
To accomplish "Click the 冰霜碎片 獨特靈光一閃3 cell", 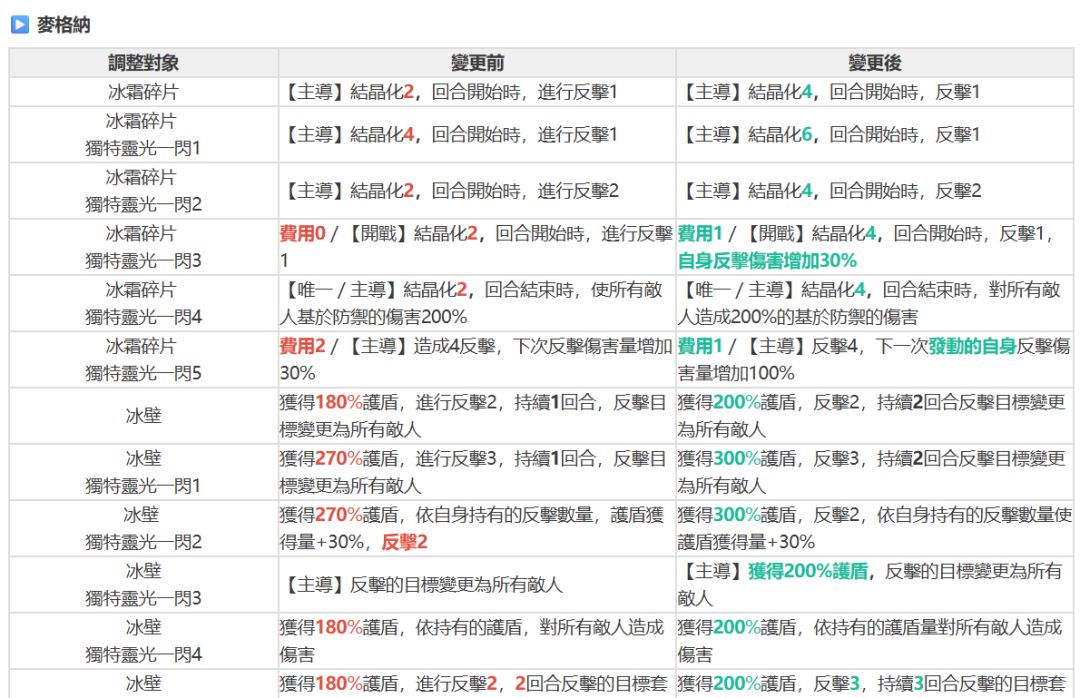I will click(x=143, y=247).
